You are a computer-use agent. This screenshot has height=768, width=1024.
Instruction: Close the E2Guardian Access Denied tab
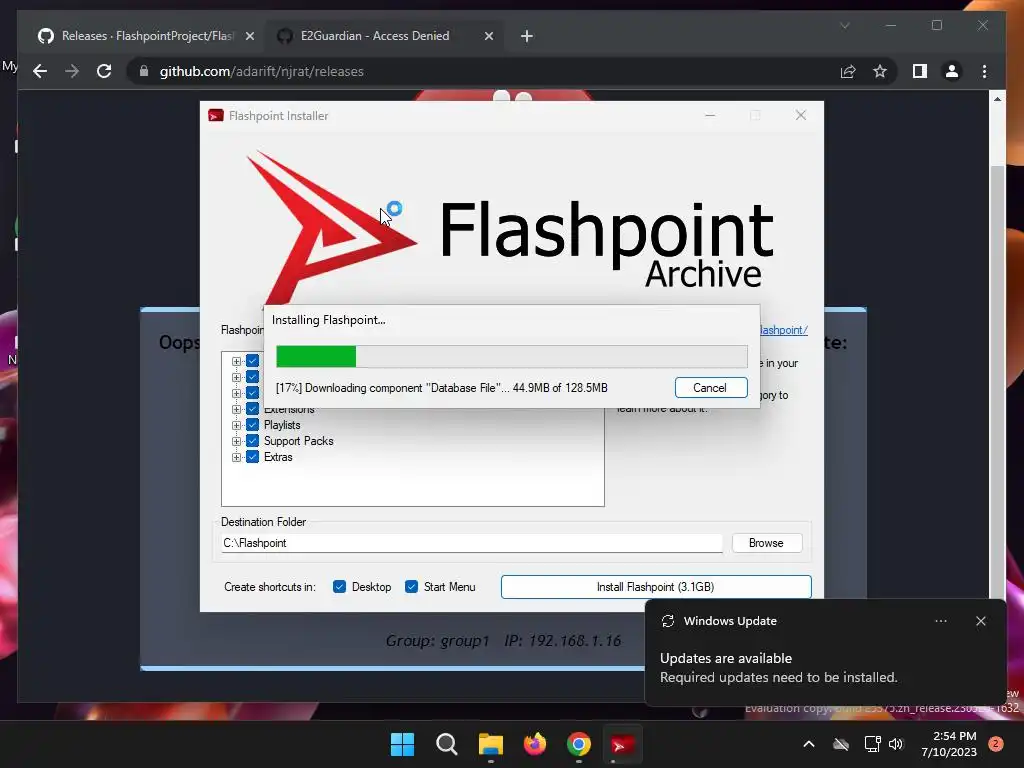[x=488, y=36]
